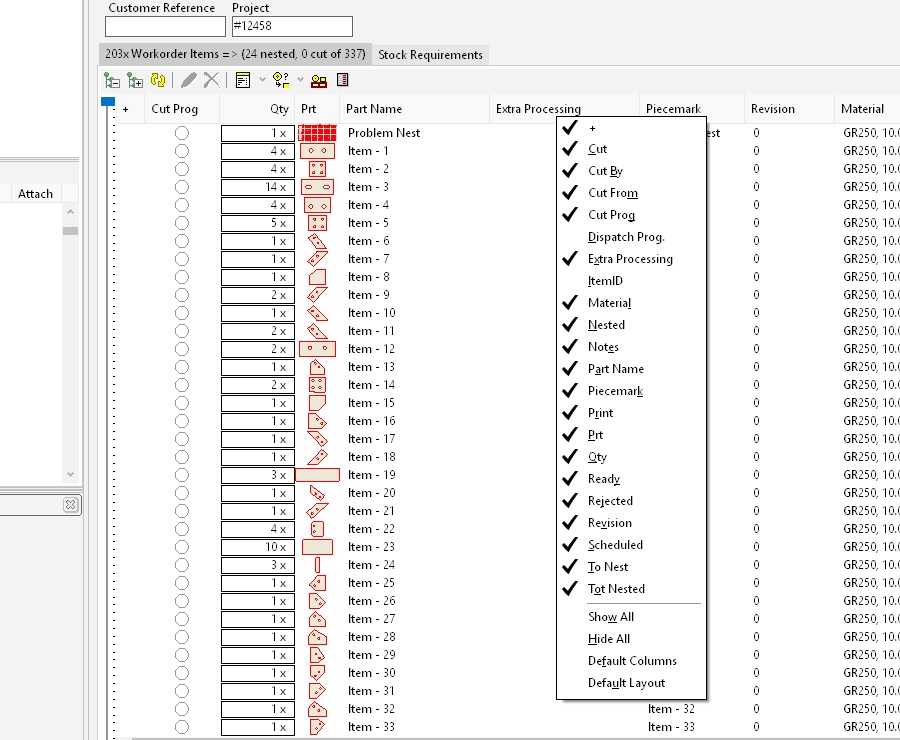Toggle Cut Prog circle for Item - 10

pos(182,313)
